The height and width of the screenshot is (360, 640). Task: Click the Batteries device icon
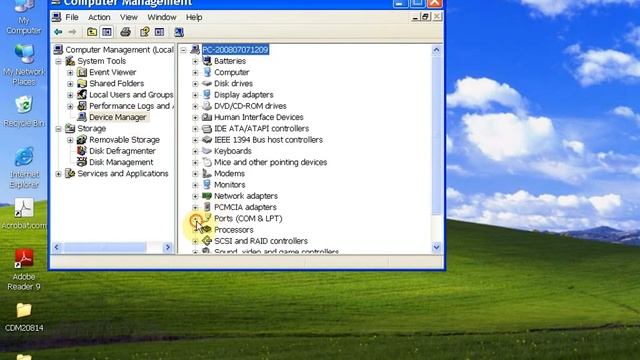[207, 61]
